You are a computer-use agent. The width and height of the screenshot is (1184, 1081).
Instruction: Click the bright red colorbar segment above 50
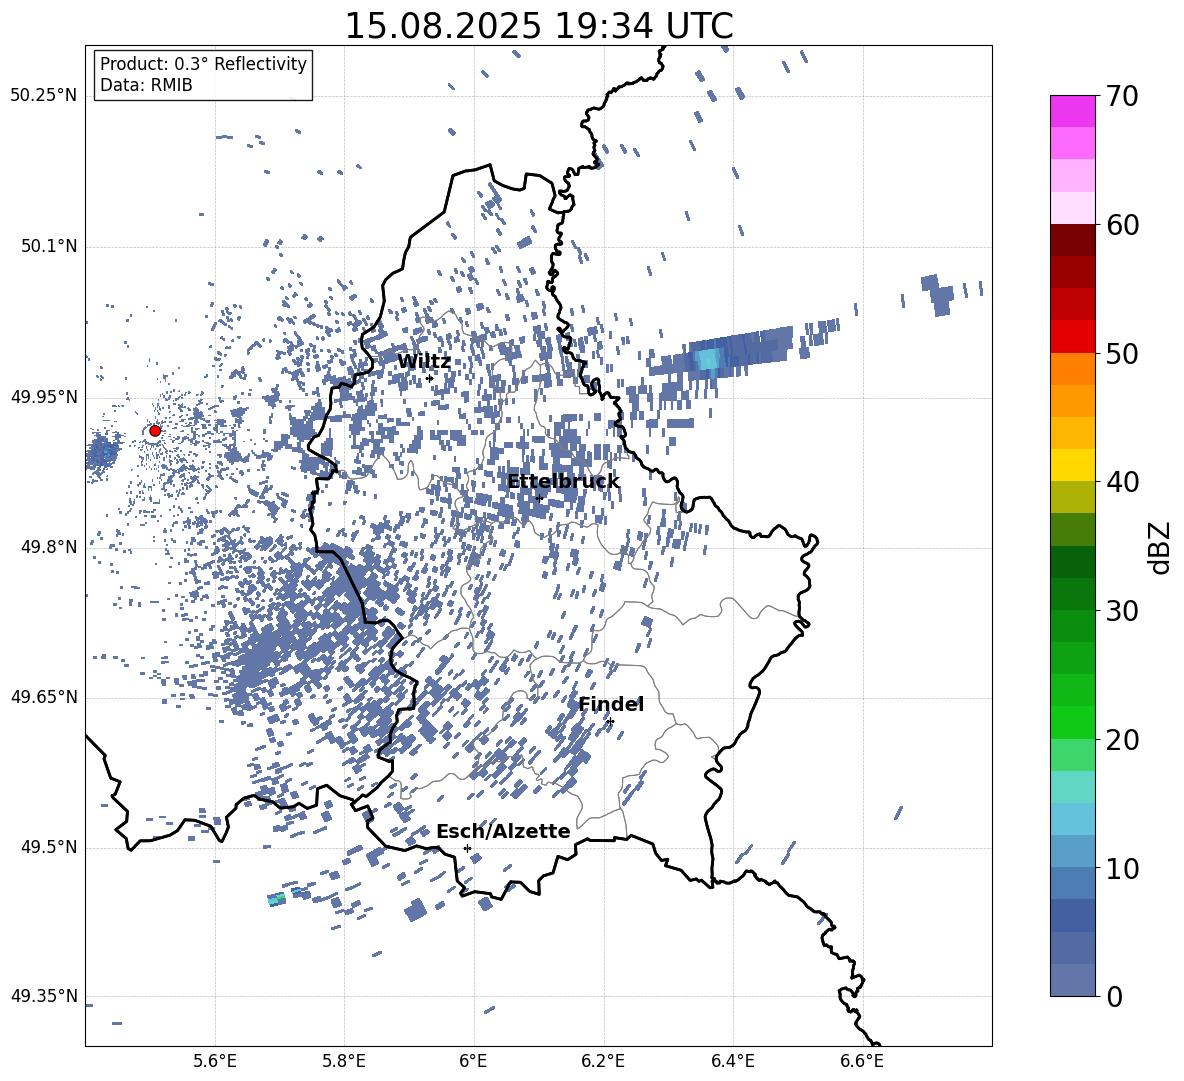click(x=1072, y=337)
